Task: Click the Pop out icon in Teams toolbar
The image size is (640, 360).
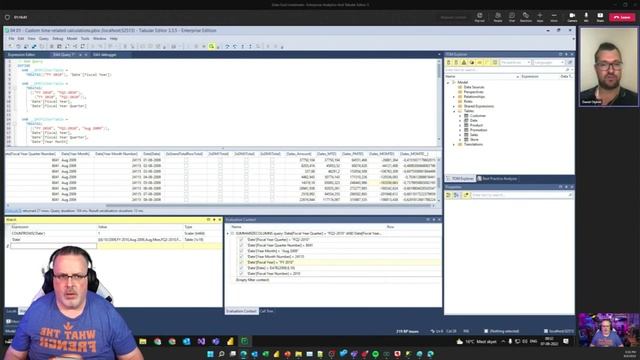Action: point(480,17)
